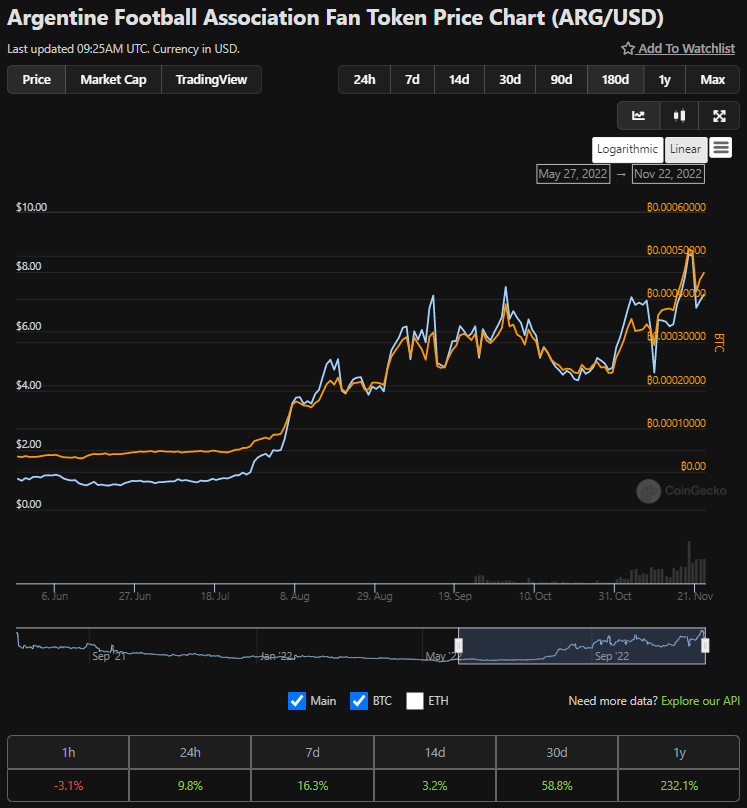Switch to candlestick chart icon
Image resolution: width=747 pixels, height=808 pixels.
click(x=679, y=116)
